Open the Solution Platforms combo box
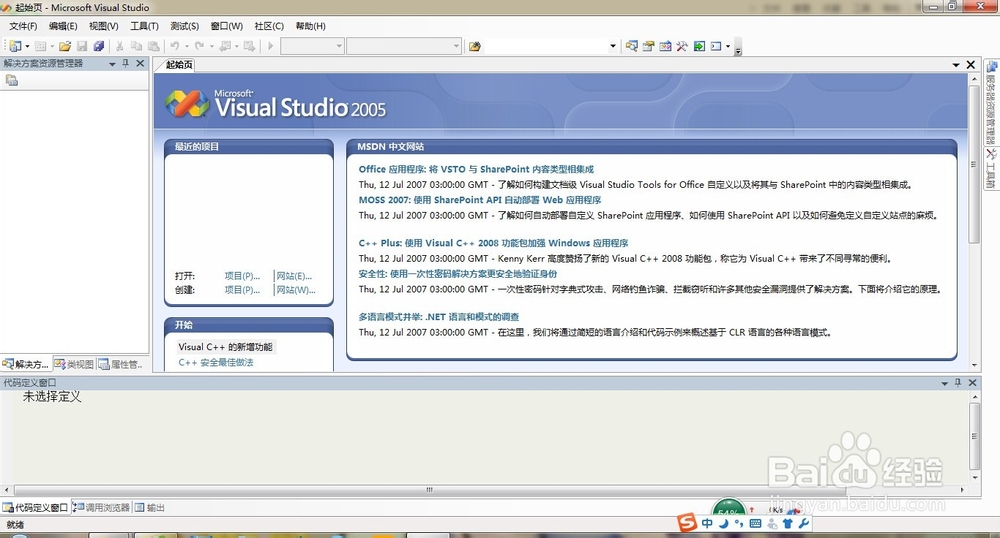Image resolution: width=1000 pixels, height=538 pixels. tap(404, 46)
